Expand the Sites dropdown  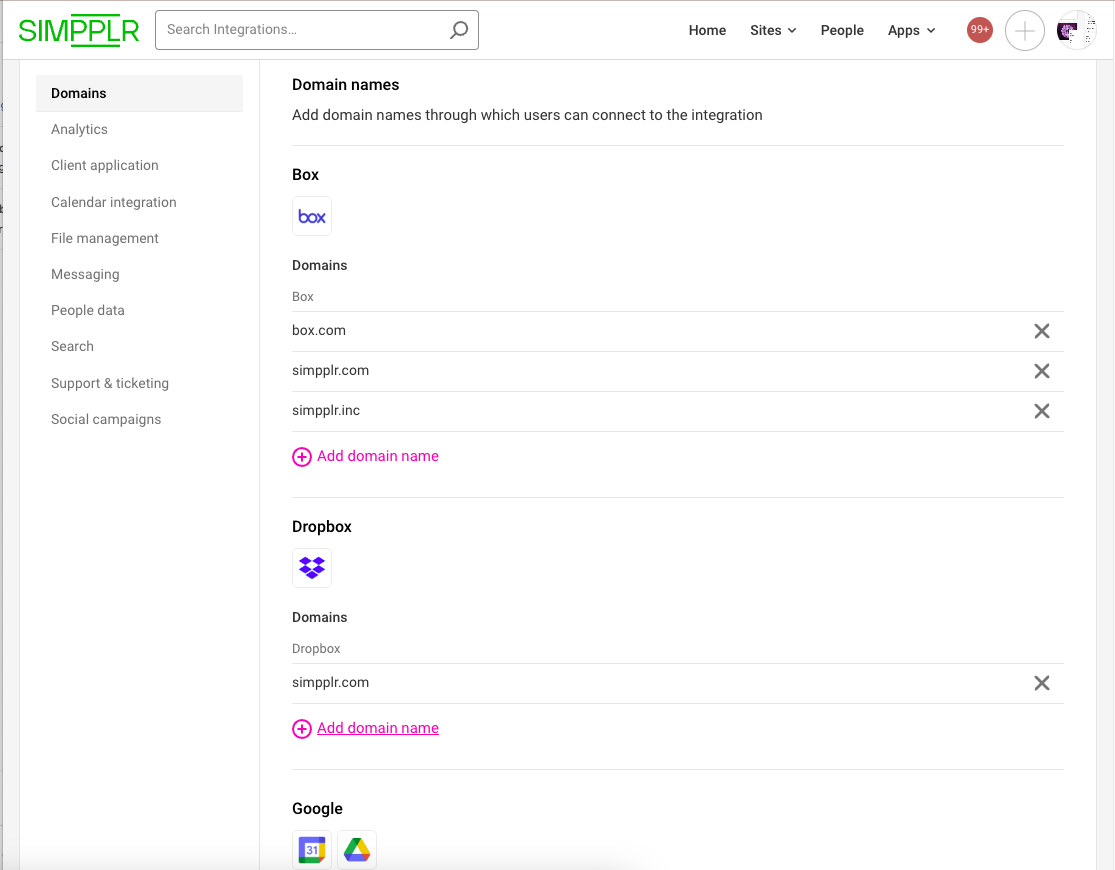[772, 30]
